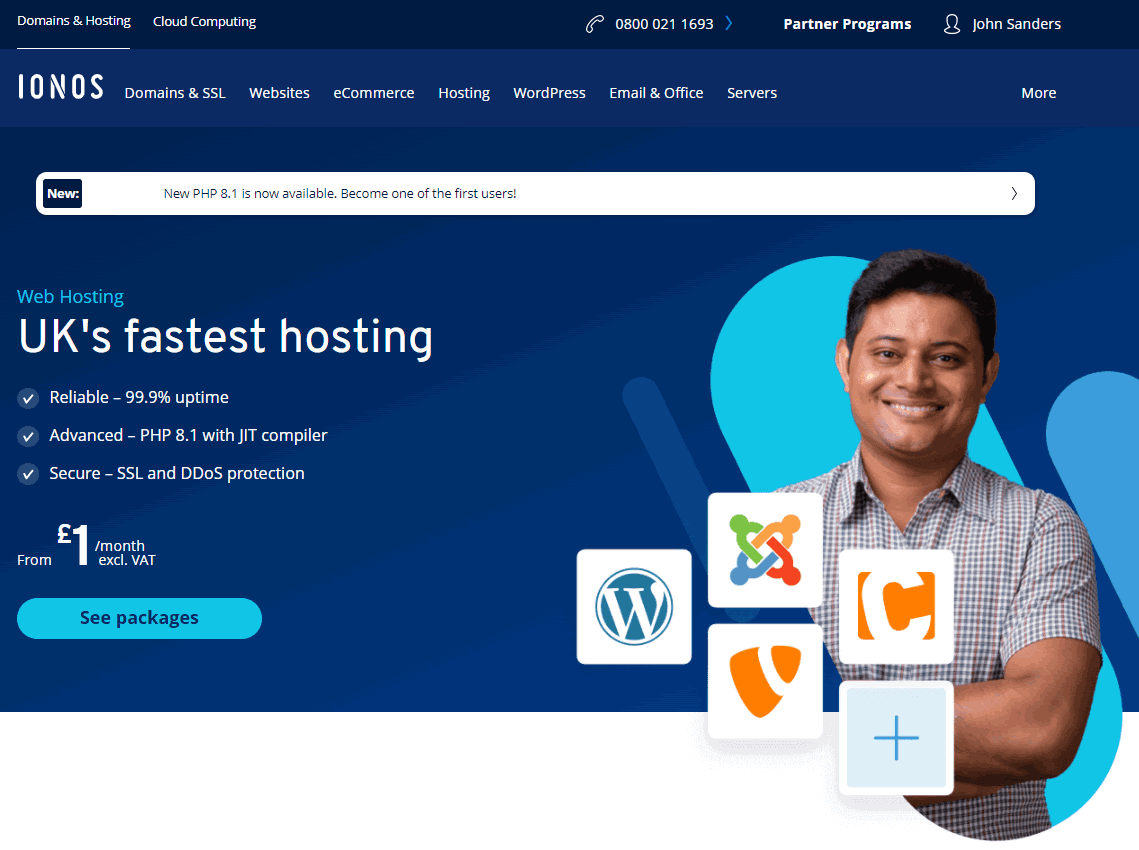Click the checkmark beside Advanced PHP 8.1

tap(28, 436)
